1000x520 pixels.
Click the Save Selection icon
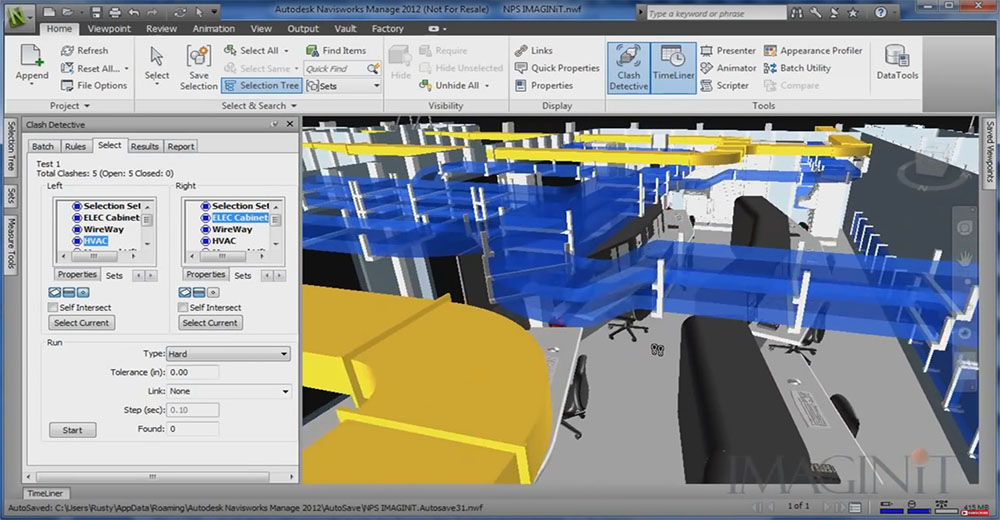pyautogui.click(x=198, y=57)
